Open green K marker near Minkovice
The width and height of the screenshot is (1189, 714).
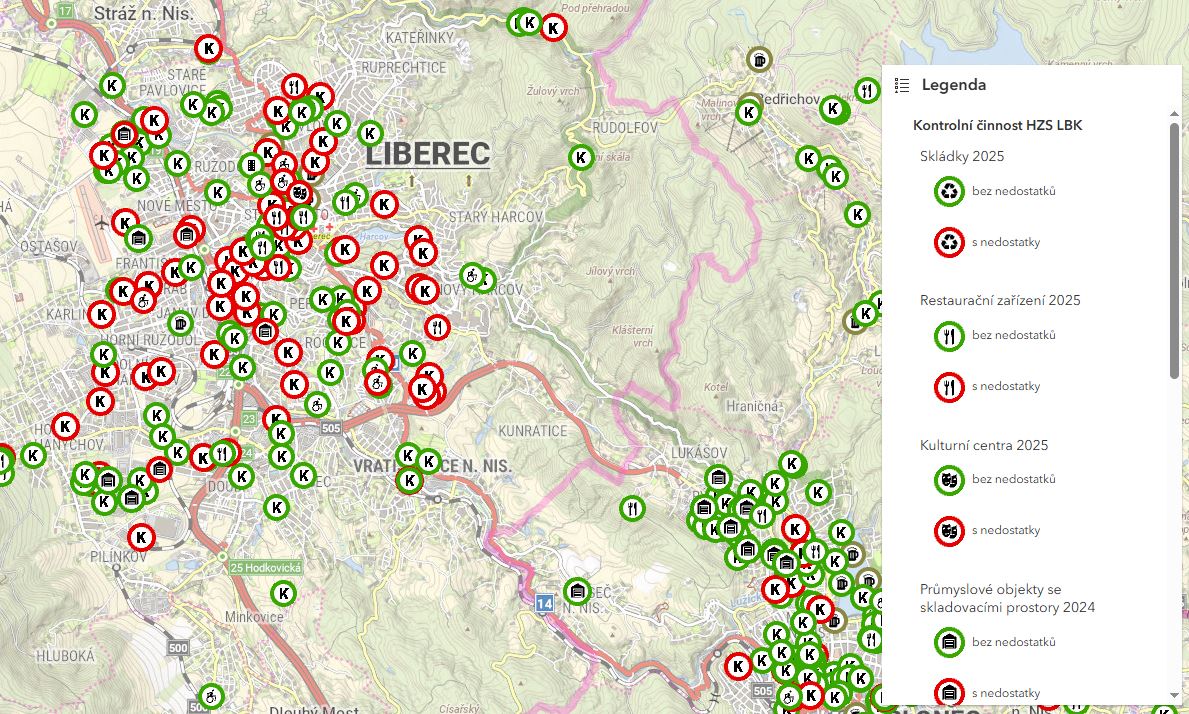[284, 593]
